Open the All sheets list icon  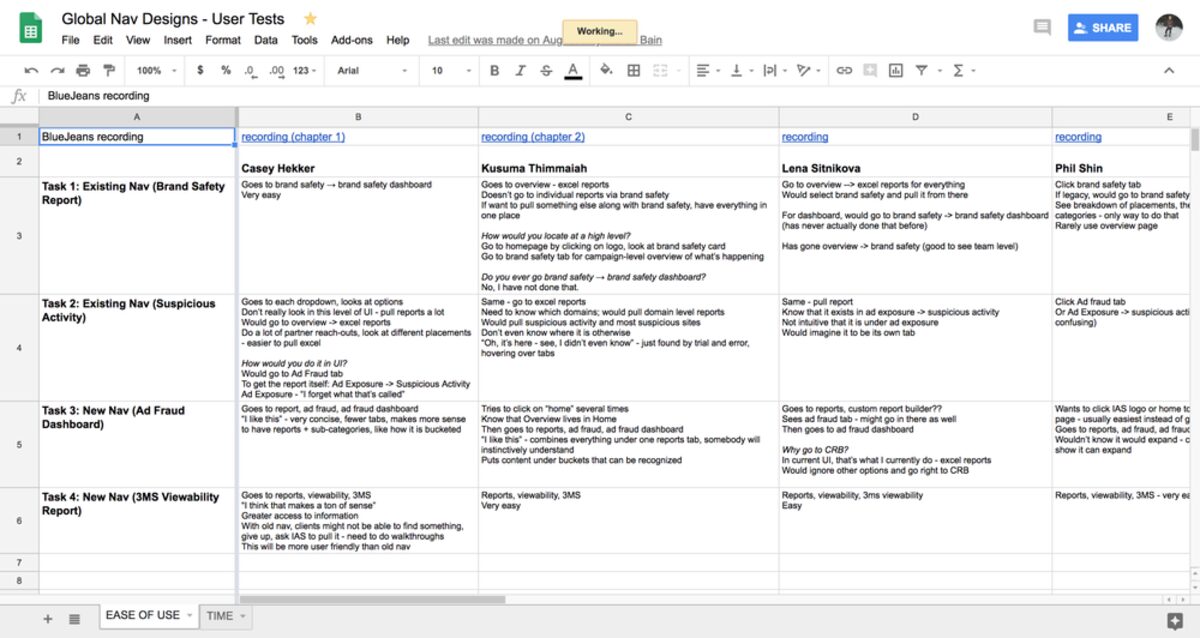[x=74, y=619]
